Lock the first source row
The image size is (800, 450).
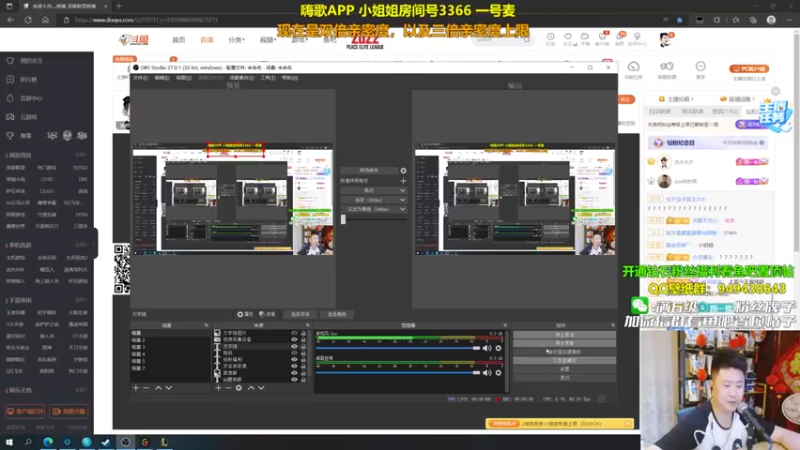(x=303, y=333)
